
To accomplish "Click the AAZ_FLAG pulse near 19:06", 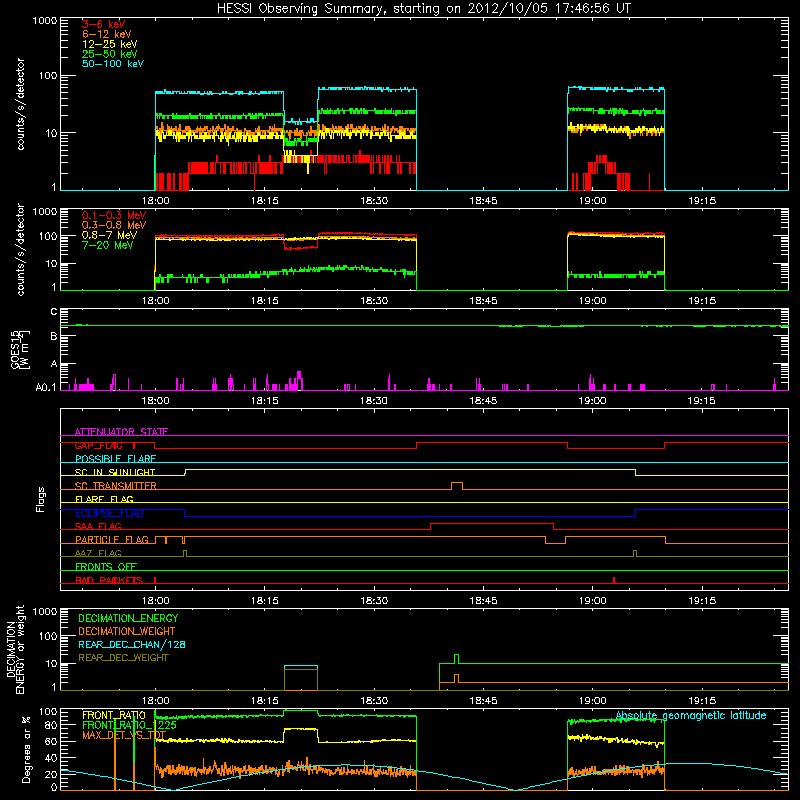I will [635, 553].
